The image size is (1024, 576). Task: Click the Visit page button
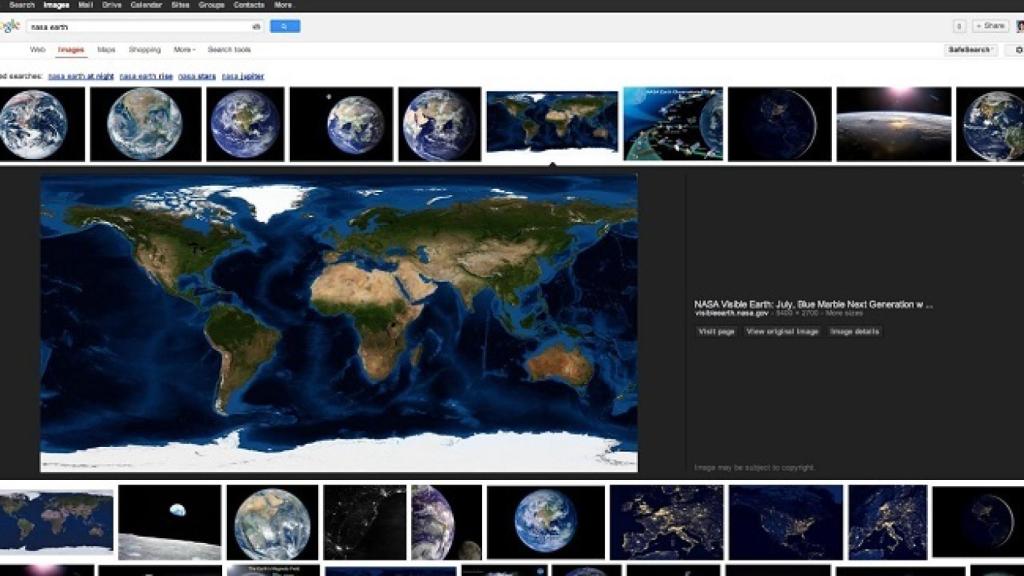pos(715,331)
